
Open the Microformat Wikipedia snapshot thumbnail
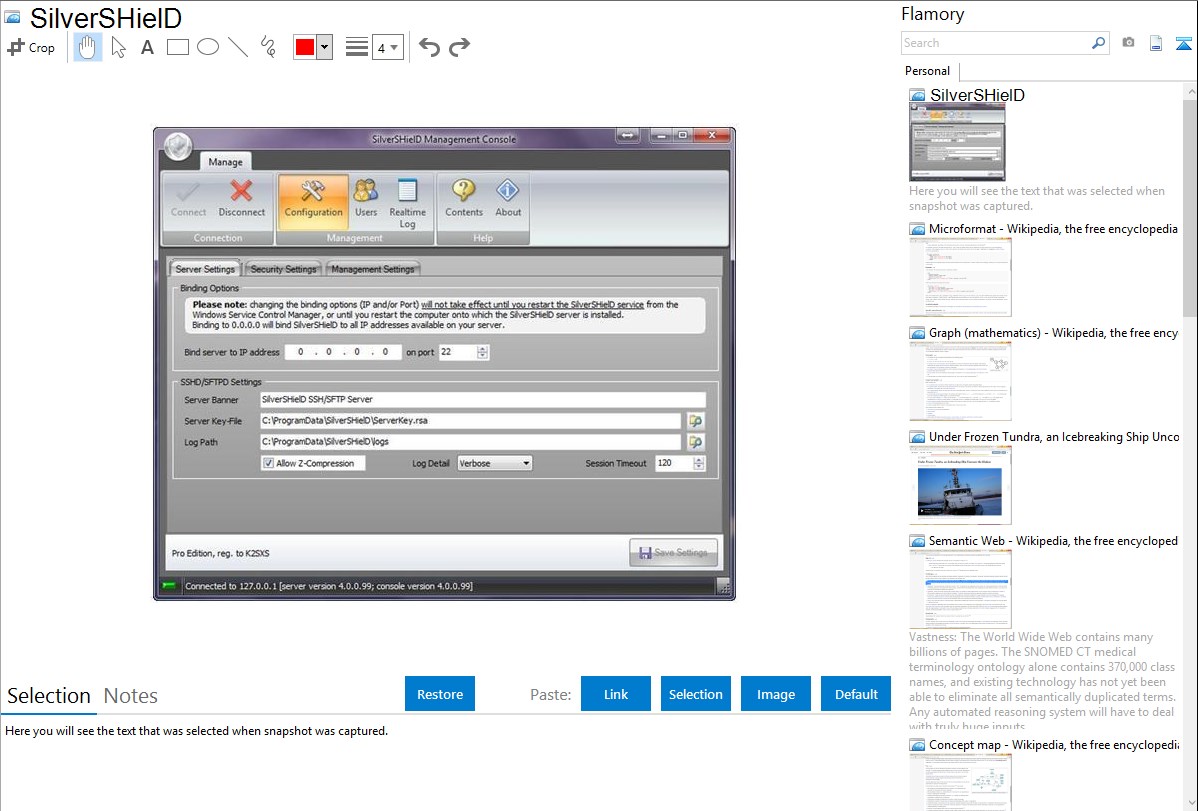click(x=960, y=277)
